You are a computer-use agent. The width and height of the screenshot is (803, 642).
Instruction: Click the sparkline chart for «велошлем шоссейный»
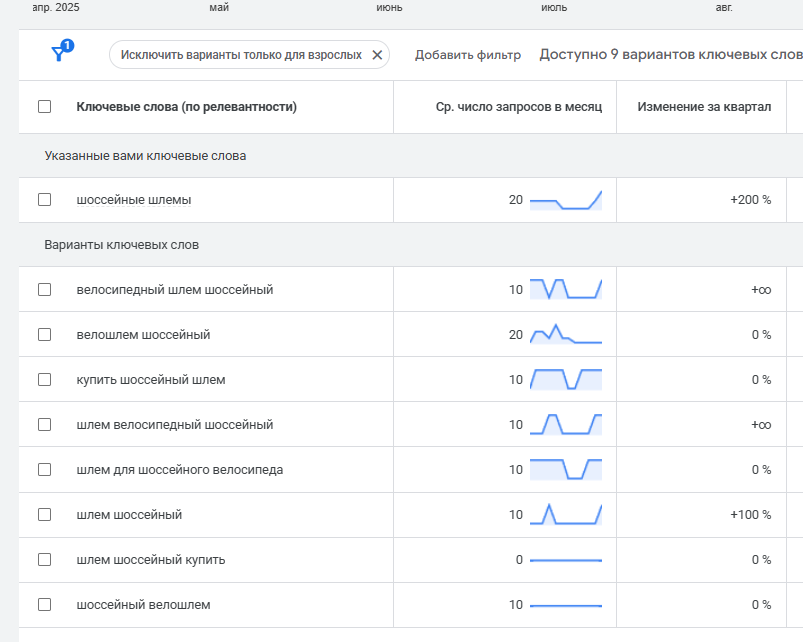pyautogui.click(x=565, y=335)
